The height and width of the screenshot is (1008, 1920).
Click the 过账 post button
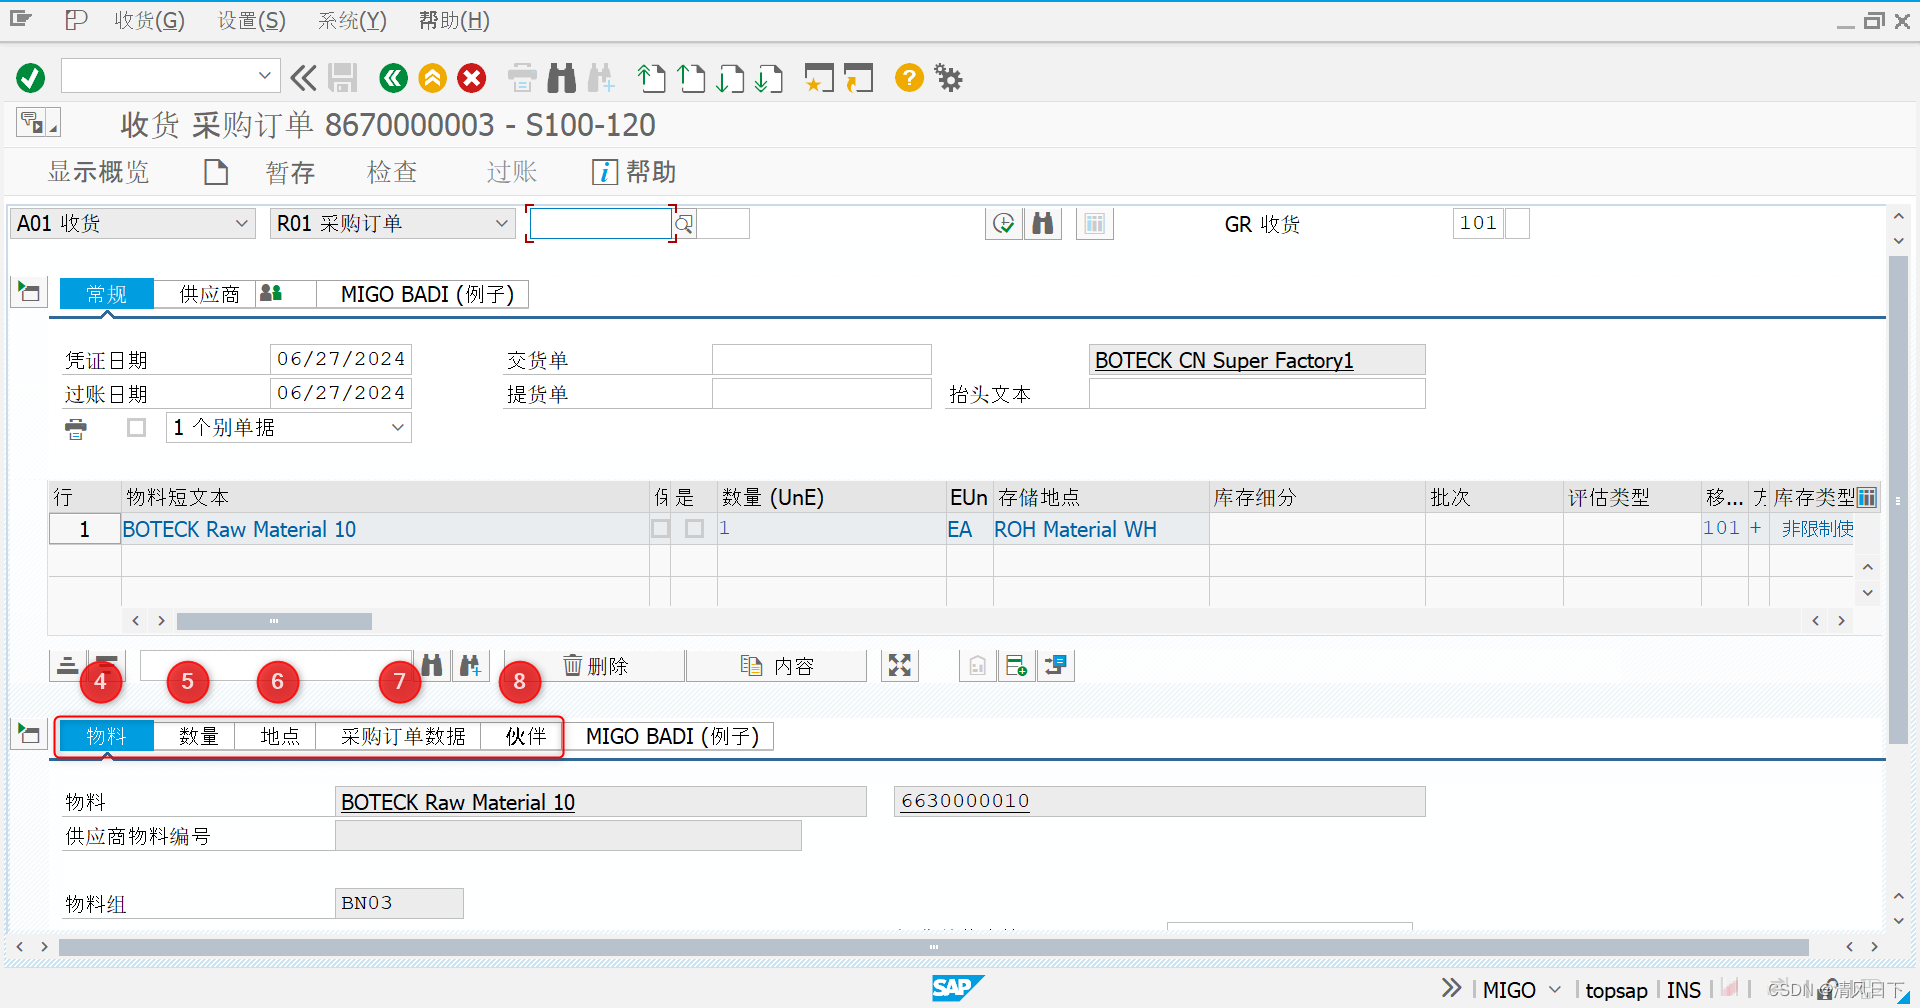point(512,172)
